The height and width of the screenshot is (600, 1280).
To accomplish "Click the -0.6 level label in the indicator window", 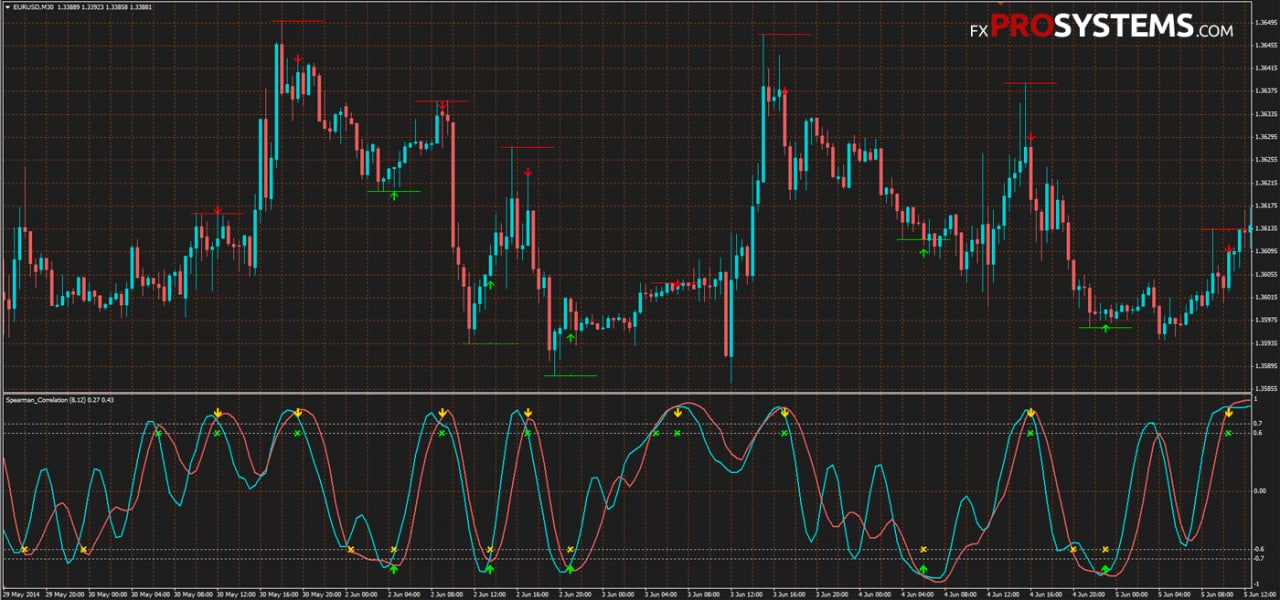I will coord(1260,549).
